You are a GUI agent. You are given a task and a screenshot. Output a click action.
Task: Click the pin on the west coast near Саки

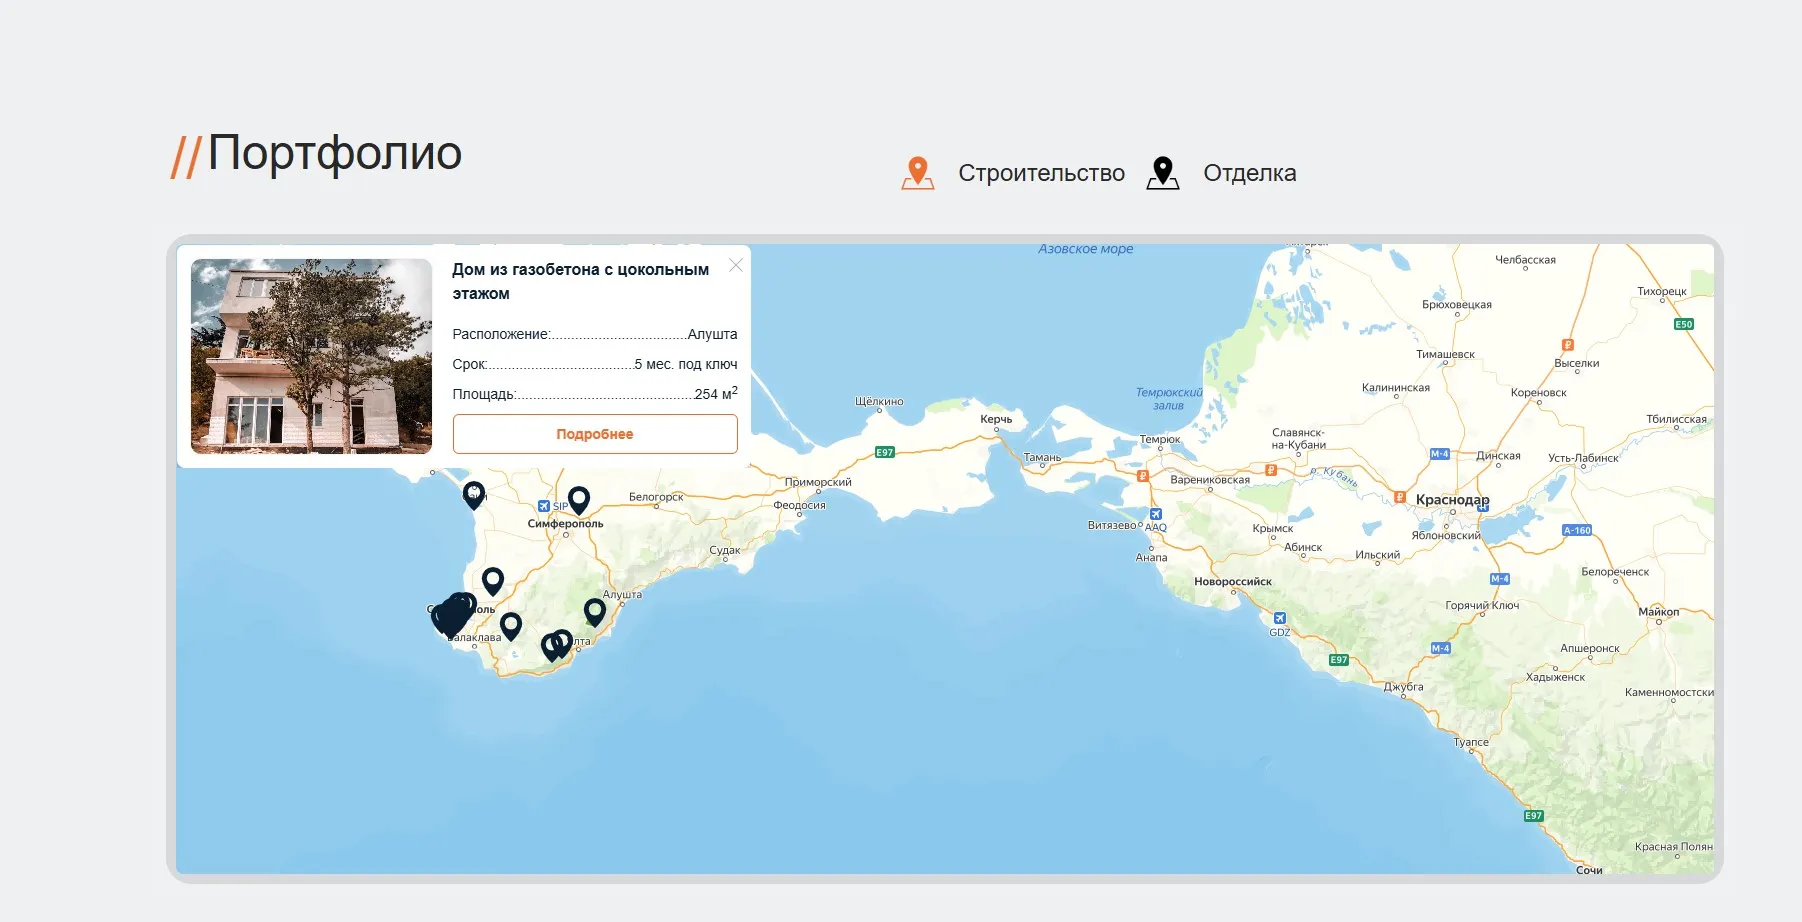[474, 494]
